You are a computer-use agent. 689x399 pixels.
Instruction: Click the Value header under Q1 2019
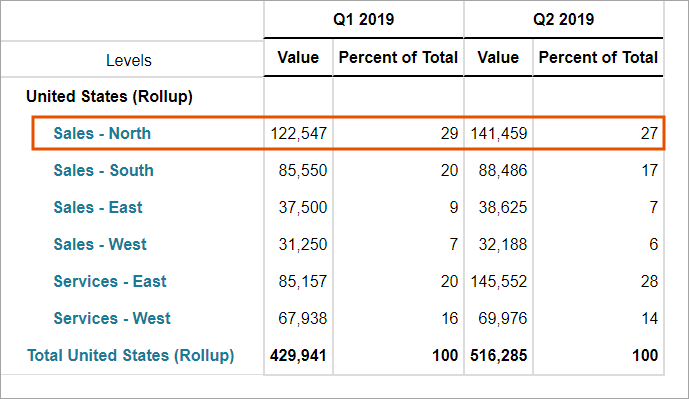298,57
